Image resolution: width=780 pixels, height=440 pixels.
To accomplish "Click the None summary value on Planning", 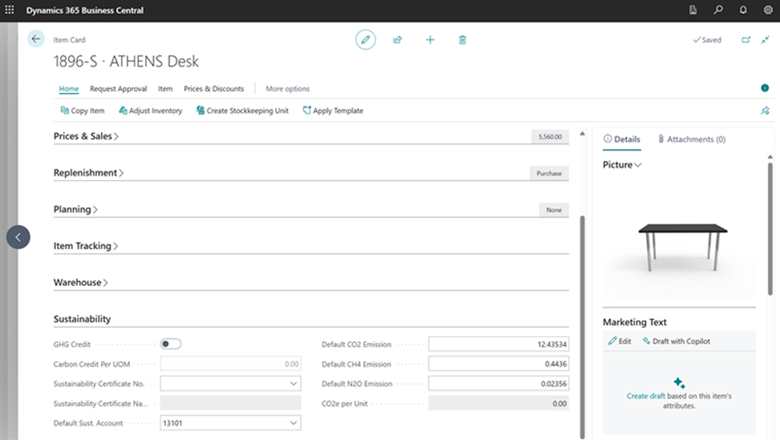I will (554, 210).
